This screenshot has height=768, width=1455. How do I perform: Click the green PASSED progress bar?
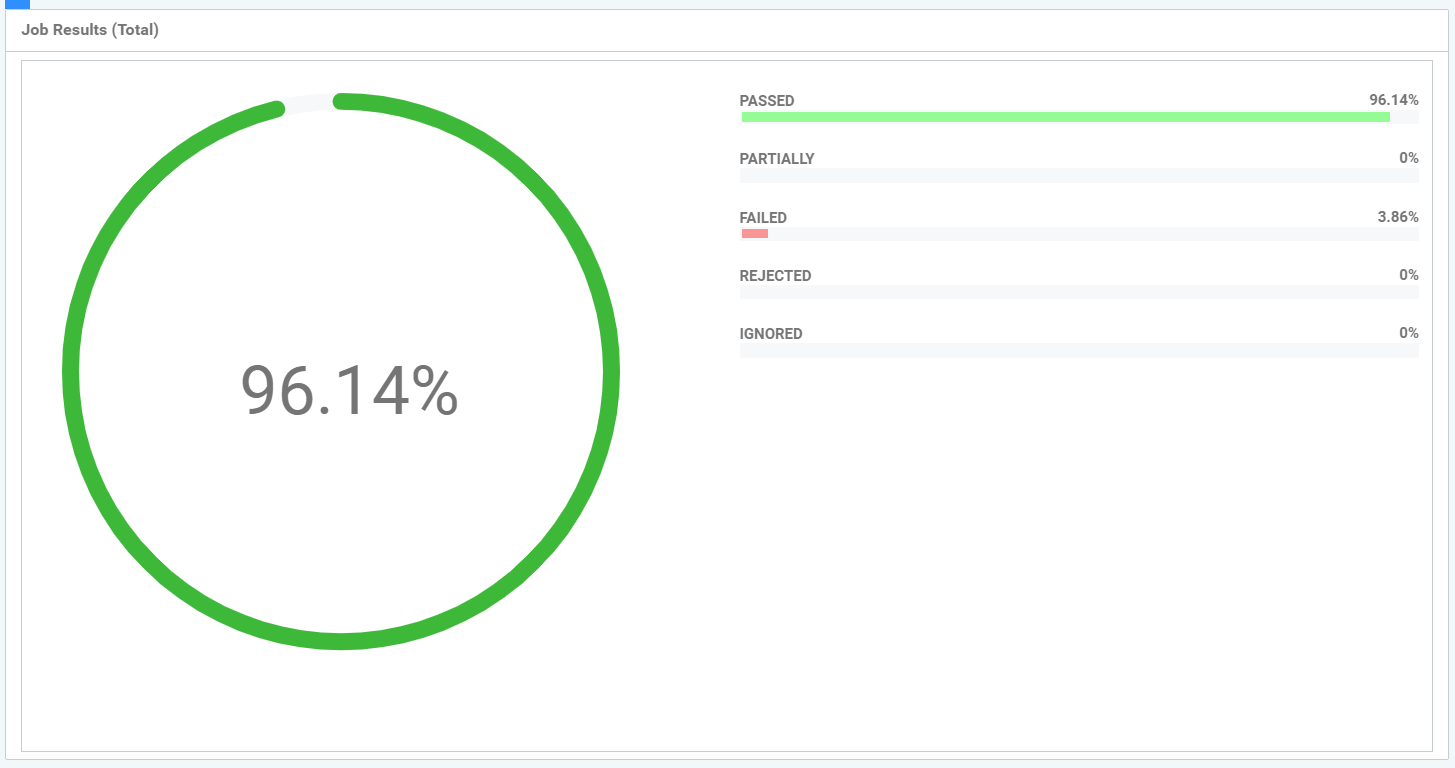click(x=1065, y=117)
